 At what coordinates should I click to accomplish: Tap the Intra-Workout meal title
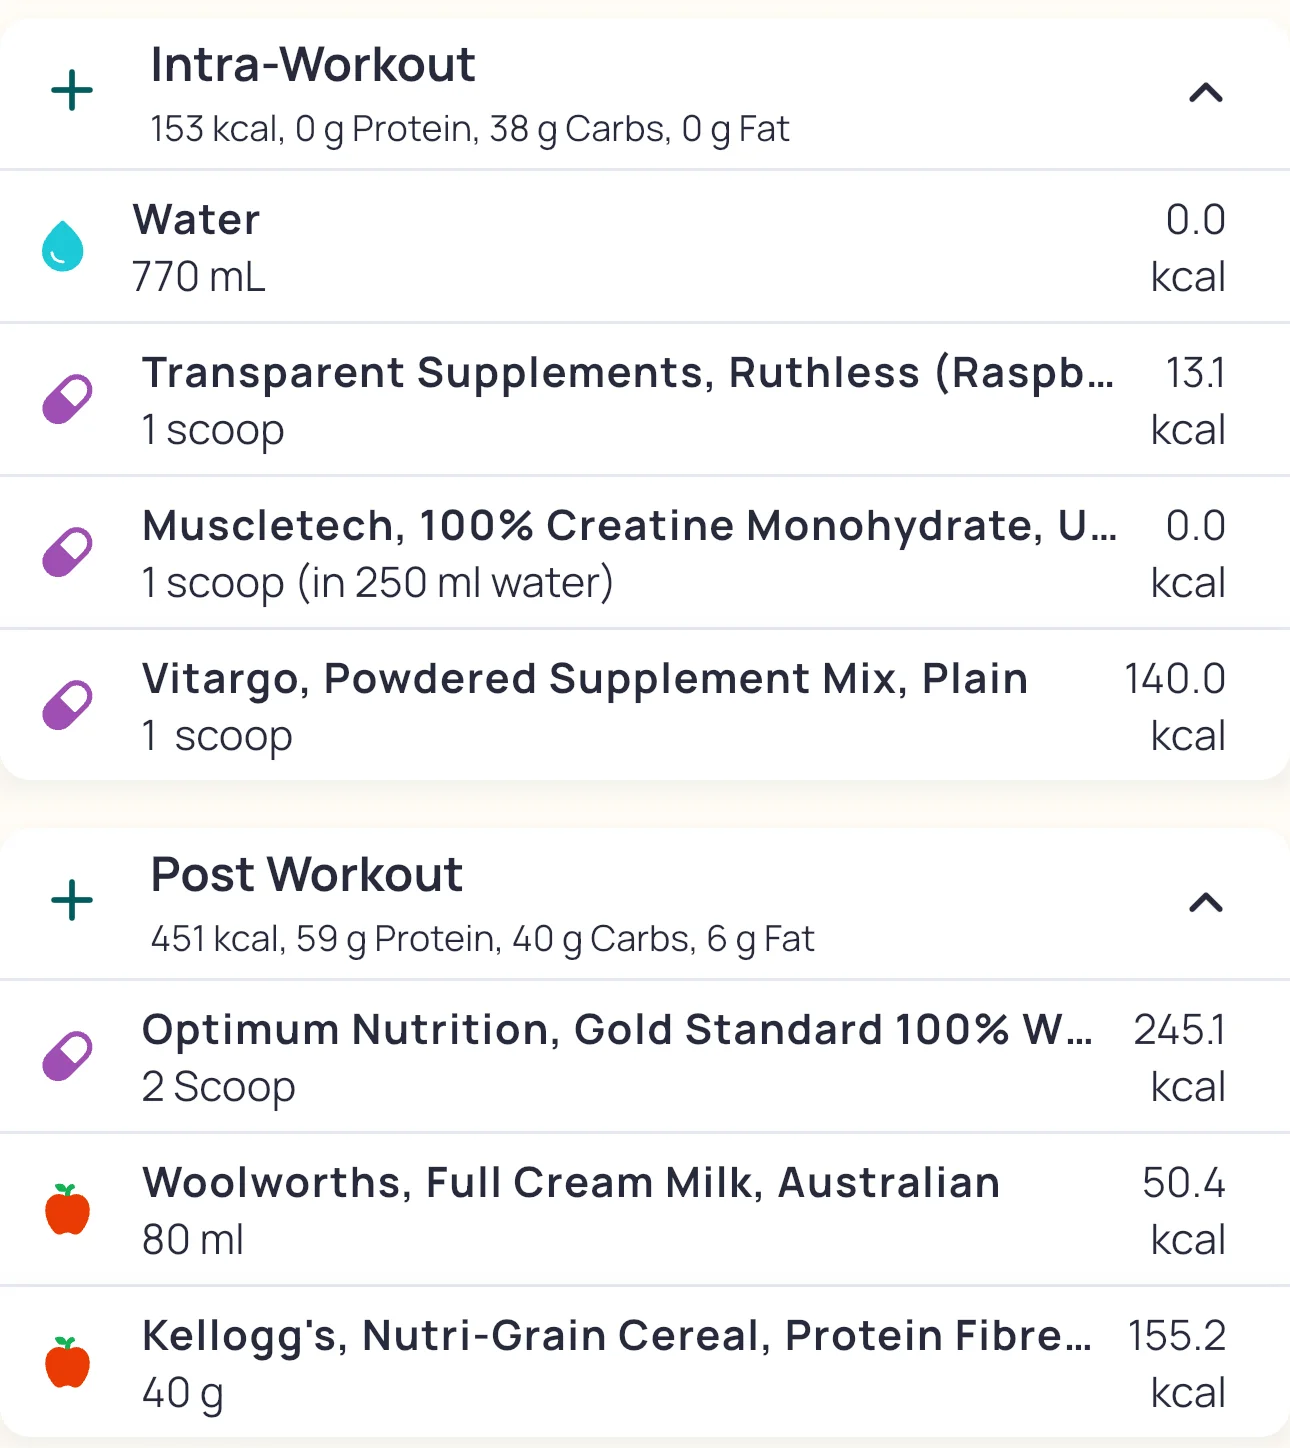pos(312,66)
